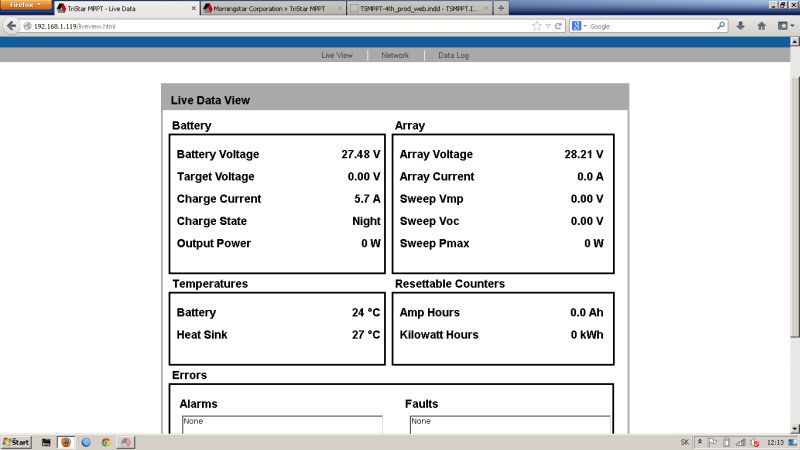The height and width of the screenshot is (450, 800).
Task: Switch to TSMPPT-4th_prod_web.indd tab
Action: click(419, 9)
